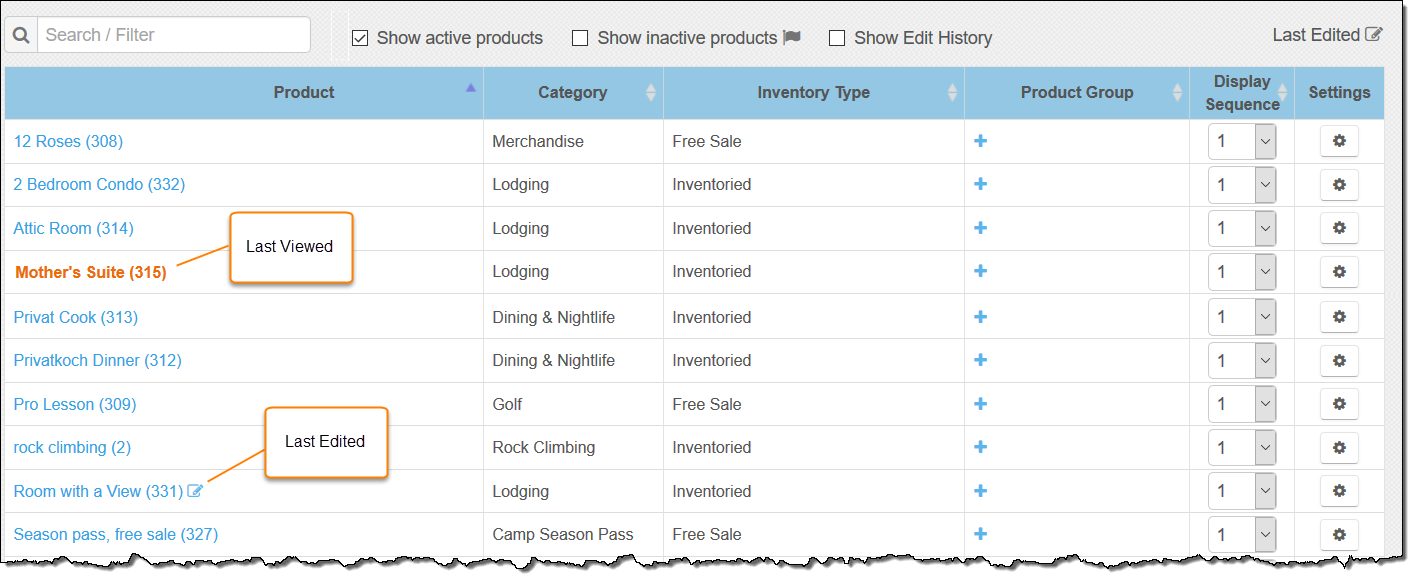
Task: Sort by the Category column header
Action: coord(573,92)
